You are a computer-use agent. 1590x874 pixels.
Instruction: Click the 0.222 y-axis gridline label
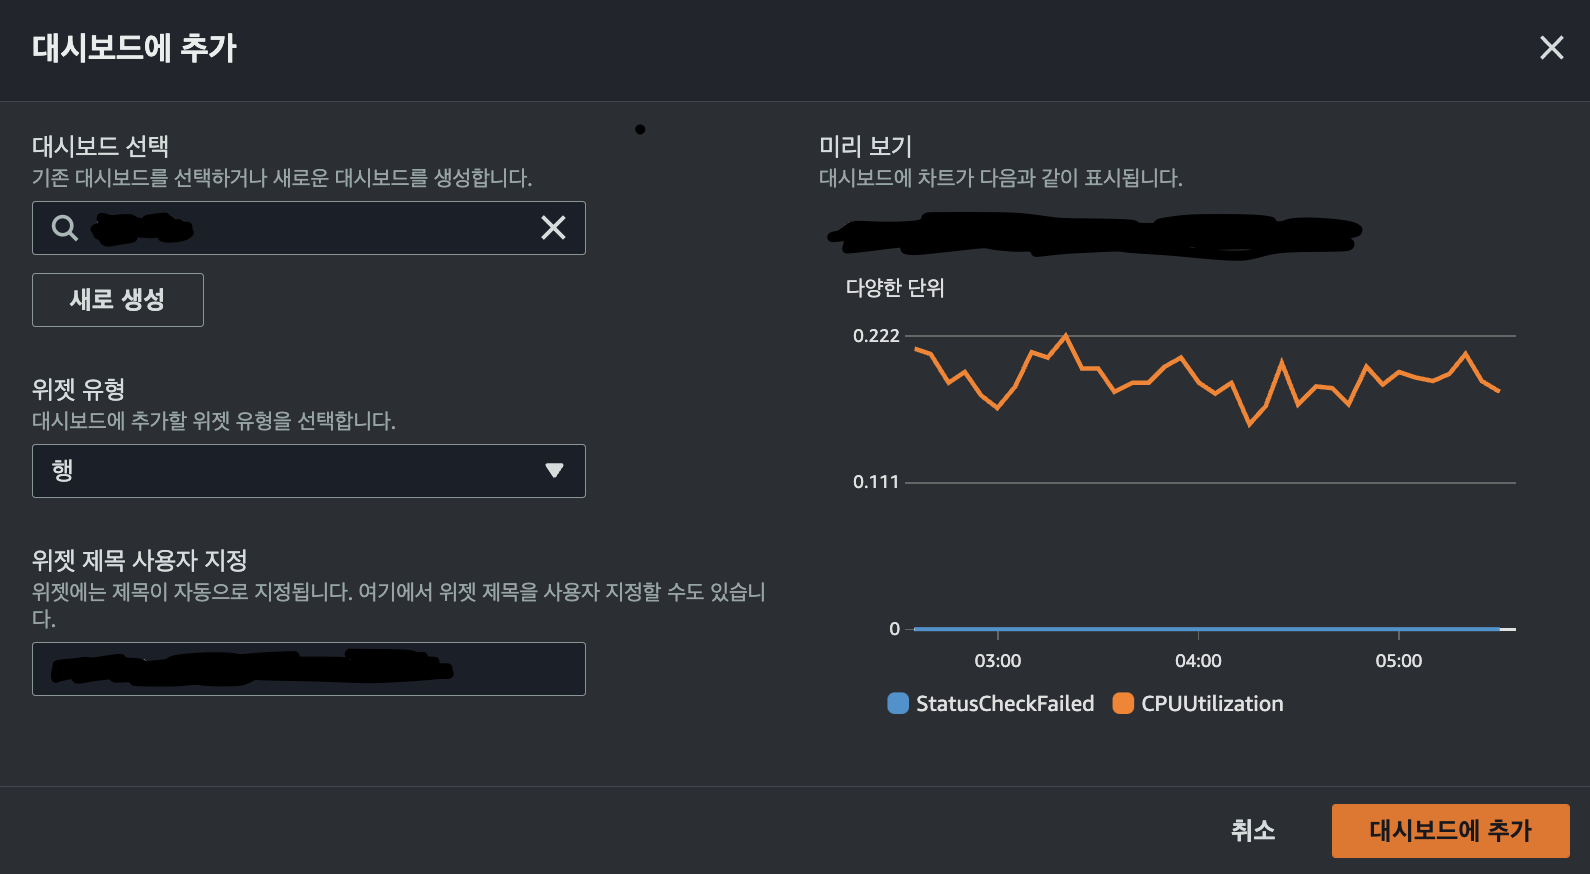tap(876, 336)
